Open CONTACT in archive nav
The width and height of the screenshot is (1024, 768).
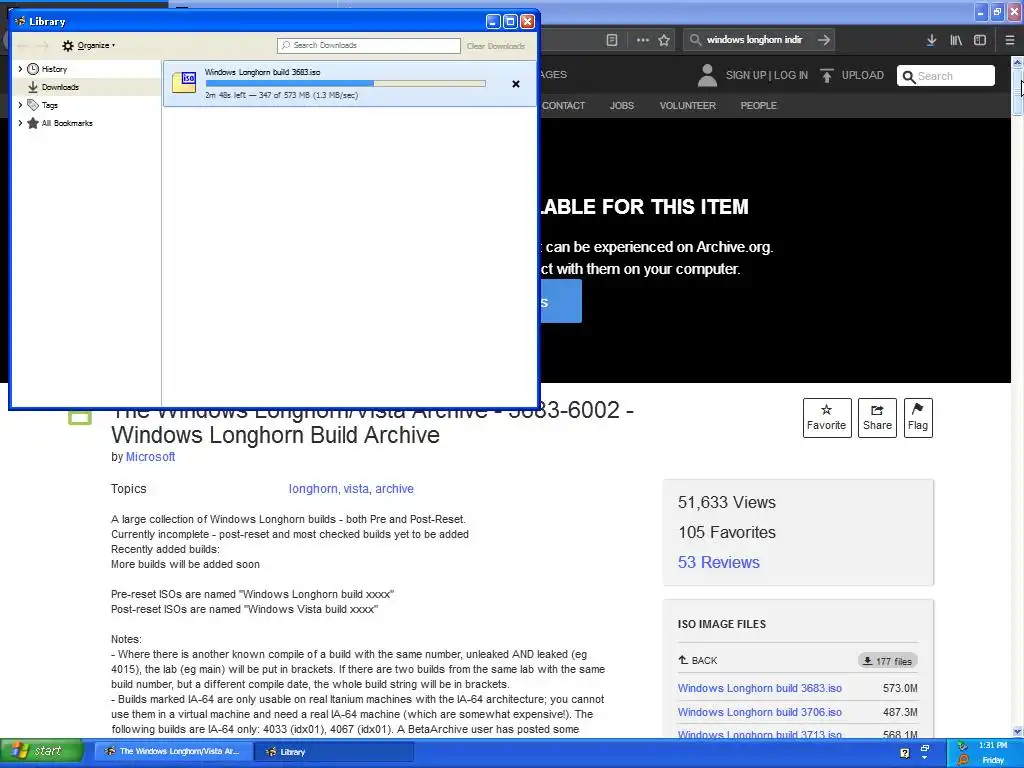563,105
